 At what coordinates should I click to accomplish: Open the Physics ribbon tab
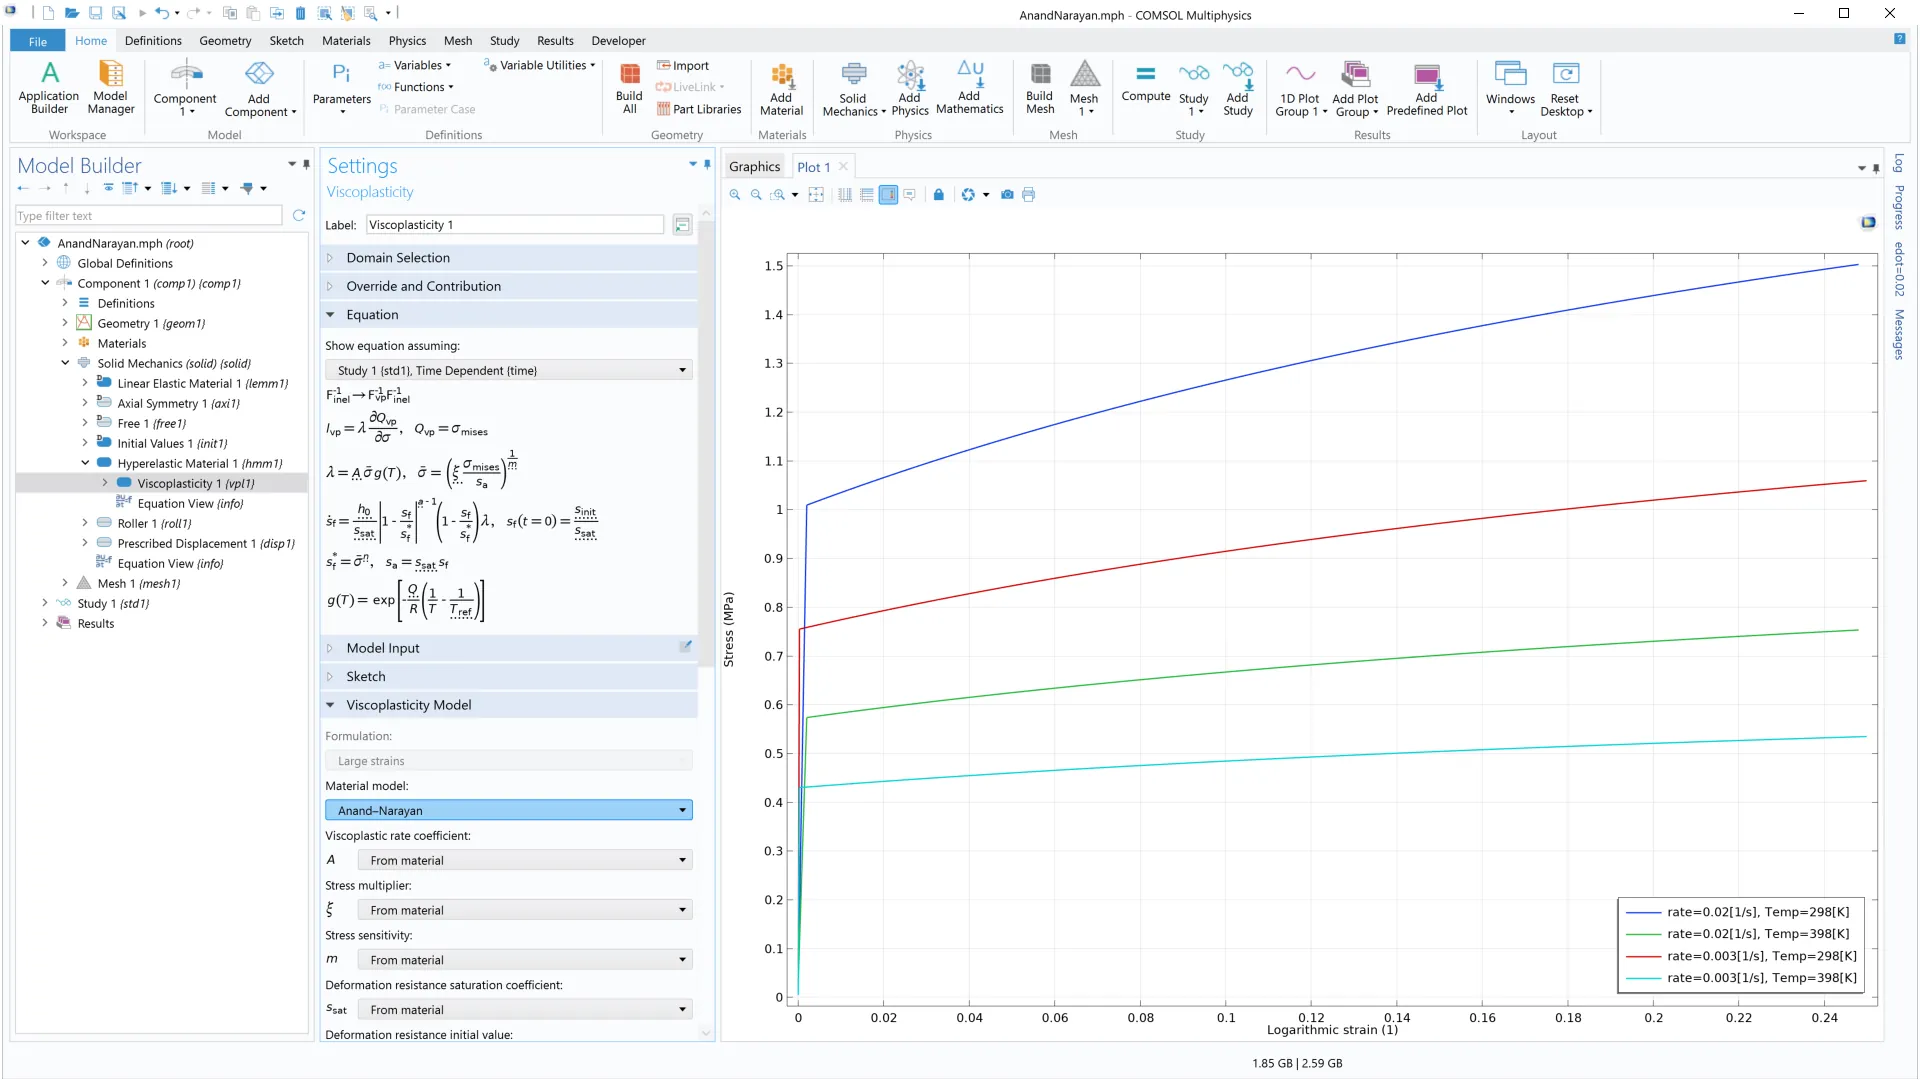point(407,41)
